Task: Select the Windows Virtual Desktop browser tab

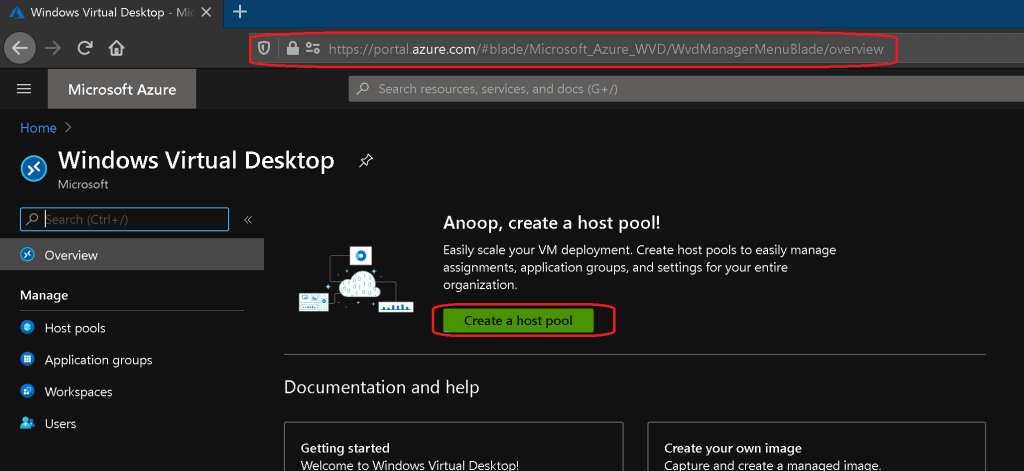Action: tap(112, 13)
